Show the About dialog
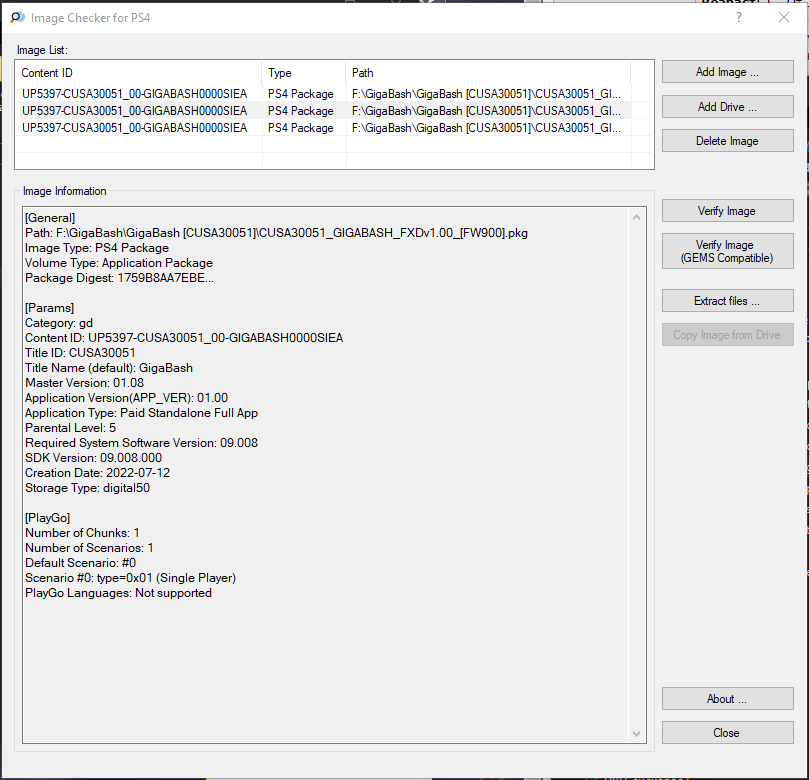The width and height of the screenshot is (809, 780). tap(727, 698)
